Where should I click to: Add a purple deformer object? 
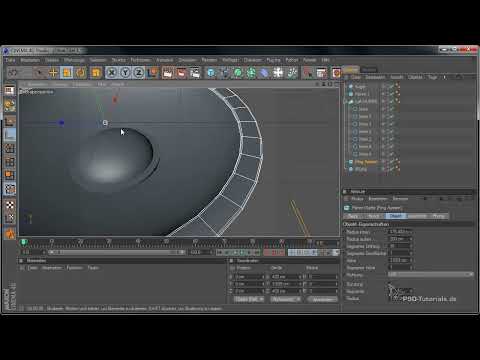coord(264,72)
